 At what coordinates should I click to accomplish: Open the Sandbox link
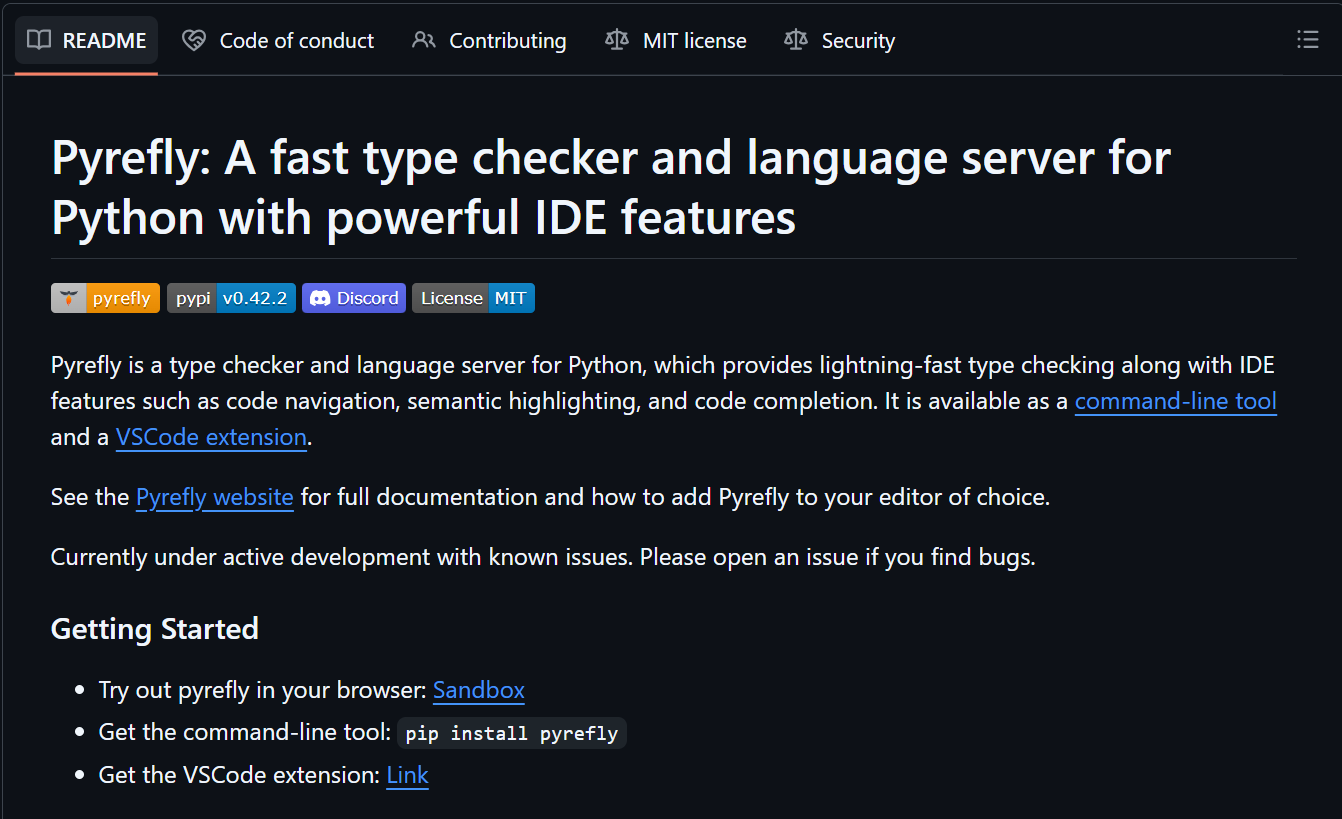click(x=479, y=690)
